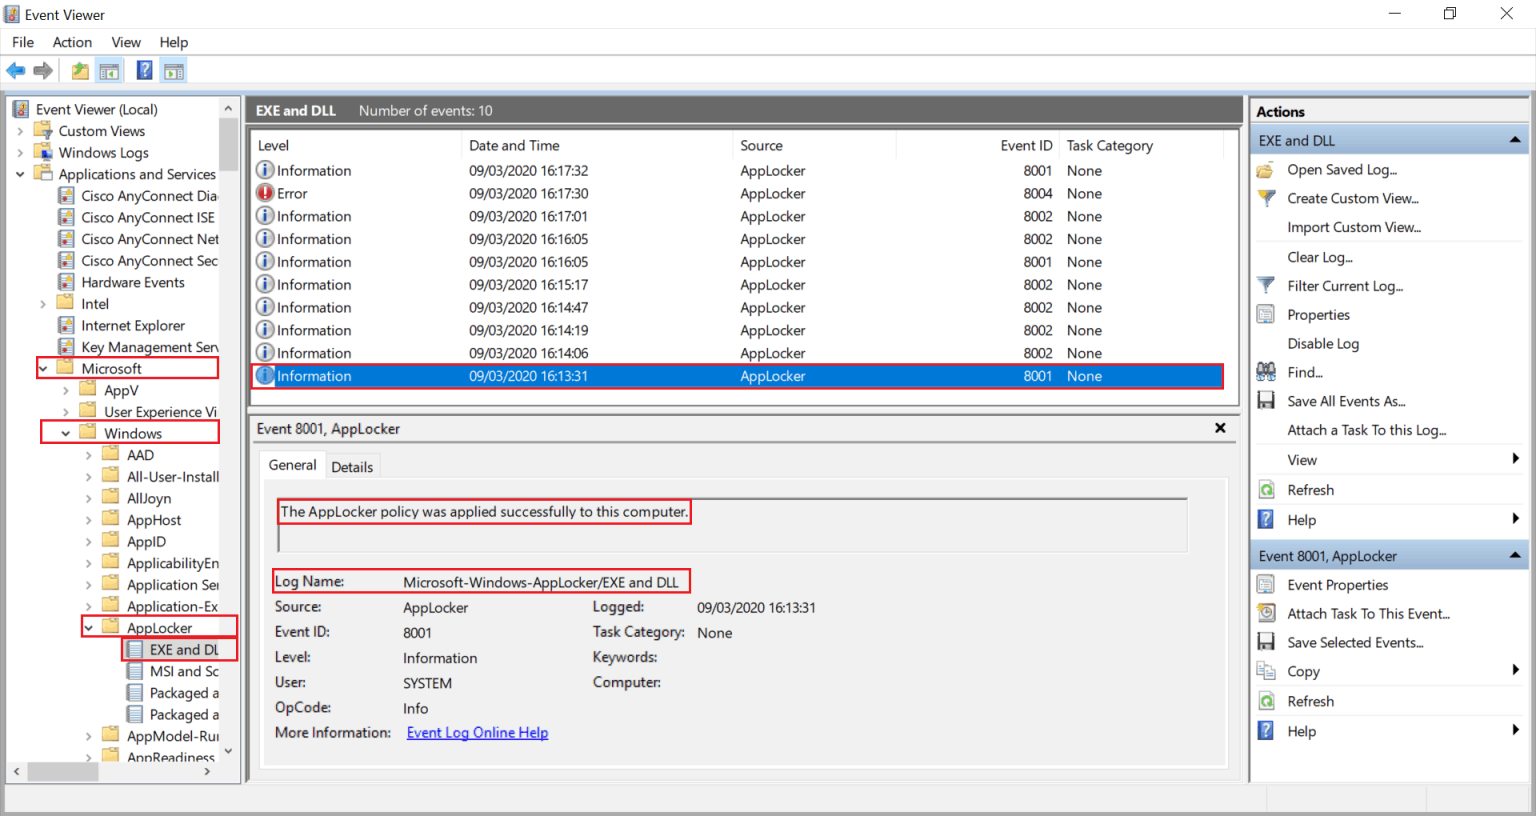Open the View menu
1536x816 pixels.
click(125, 42)
